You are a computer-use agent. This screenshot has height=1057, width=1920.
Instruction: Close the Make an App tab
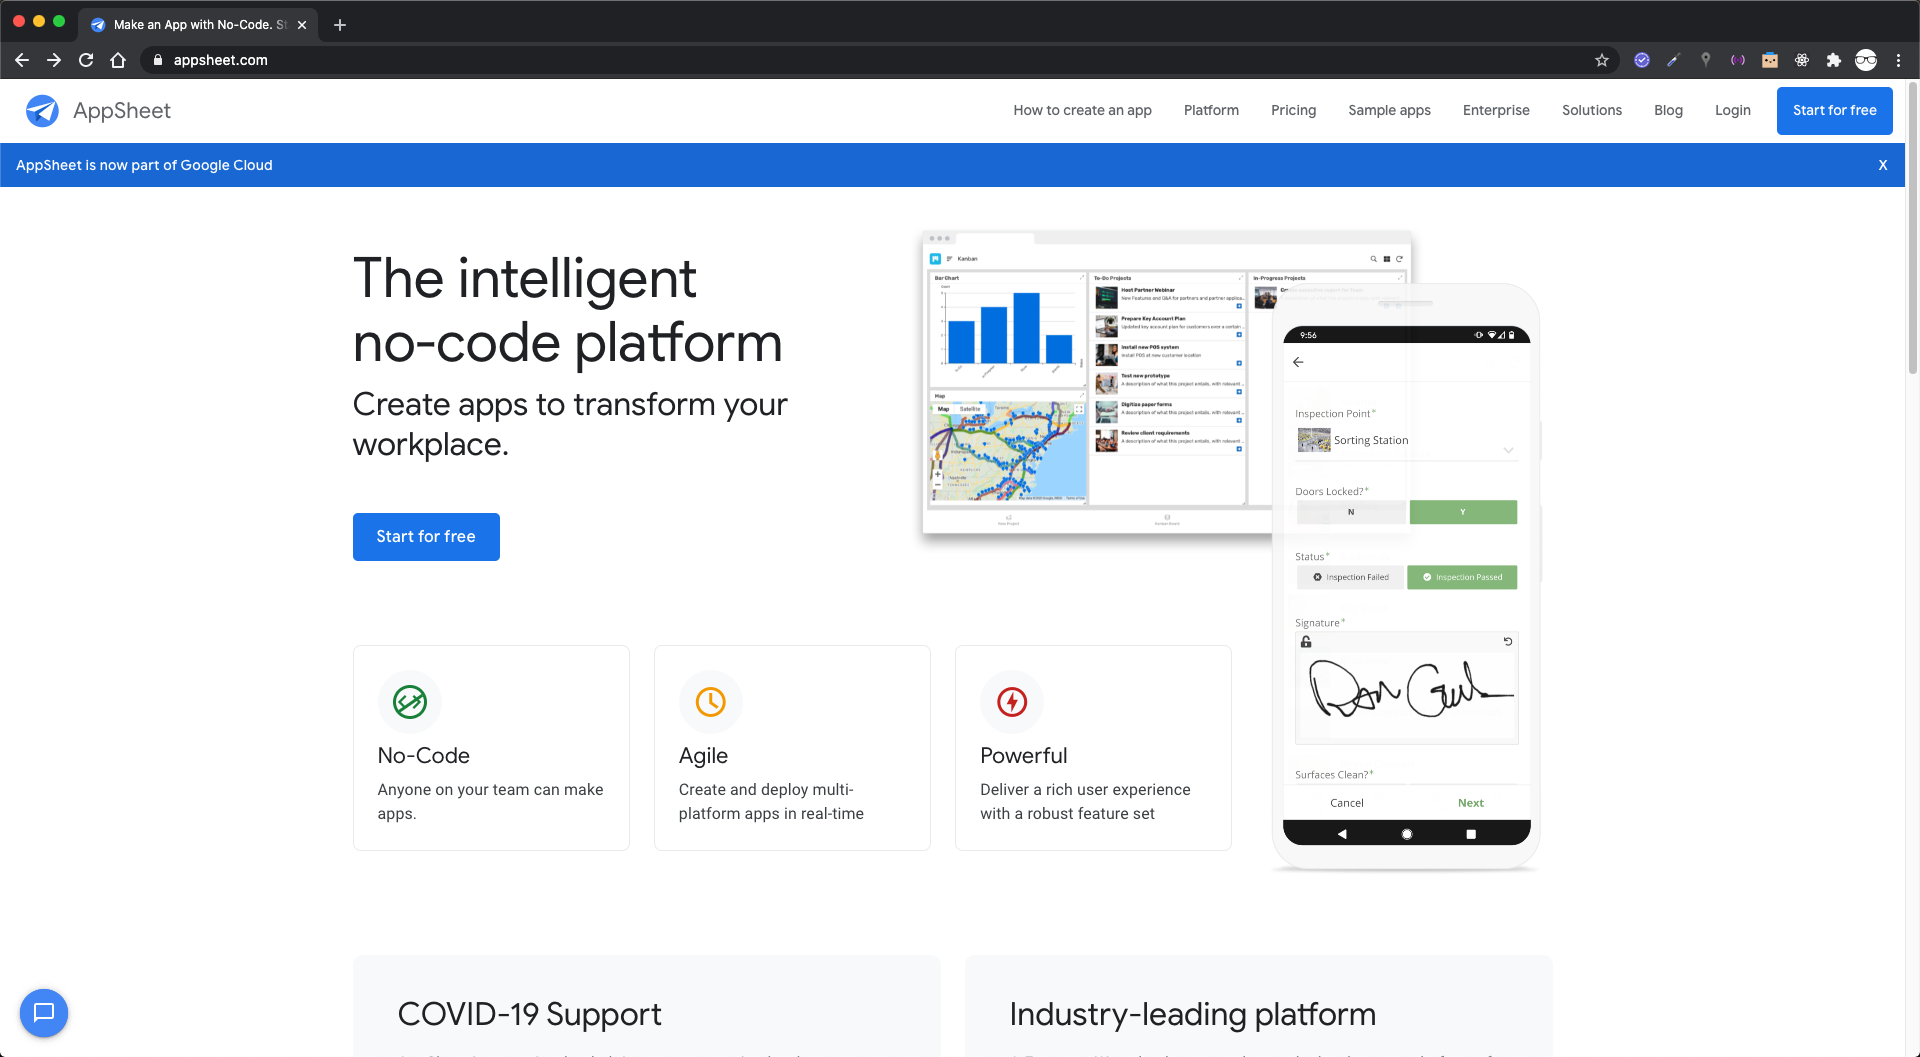coord(302,25)
